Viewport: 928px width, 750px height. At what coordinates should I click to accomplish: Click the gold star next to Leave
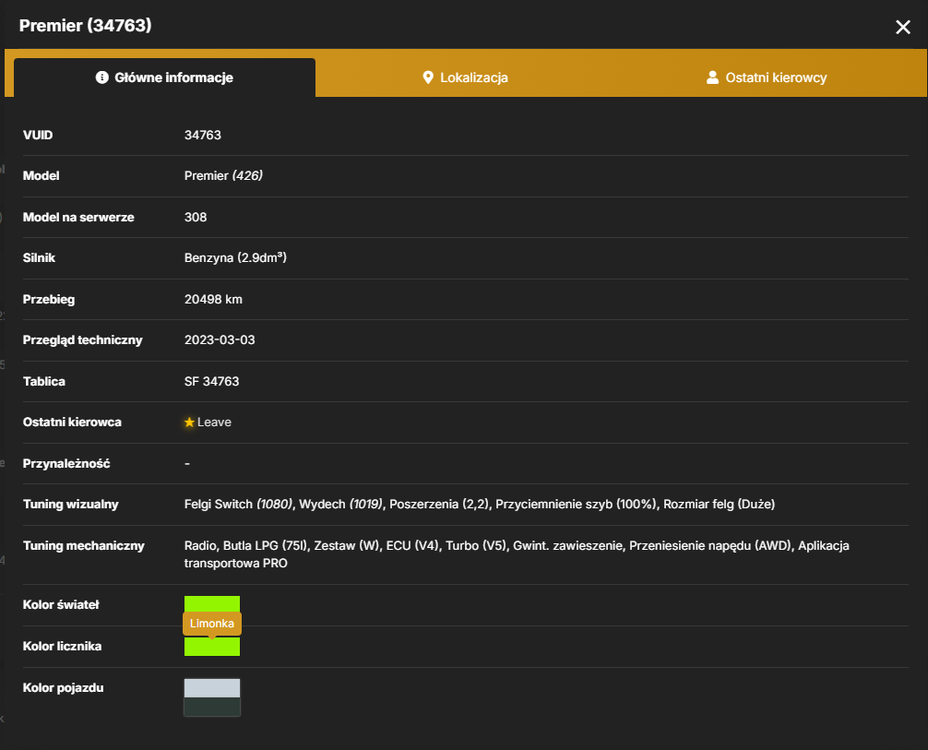tap(189, 422)
